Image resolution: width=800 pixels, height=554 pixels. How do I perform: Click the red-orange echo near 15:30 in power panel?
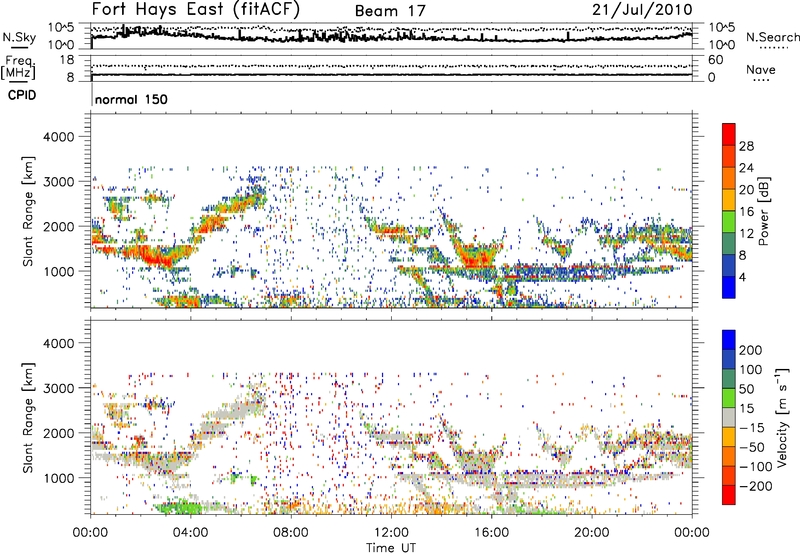pos(474,258)
